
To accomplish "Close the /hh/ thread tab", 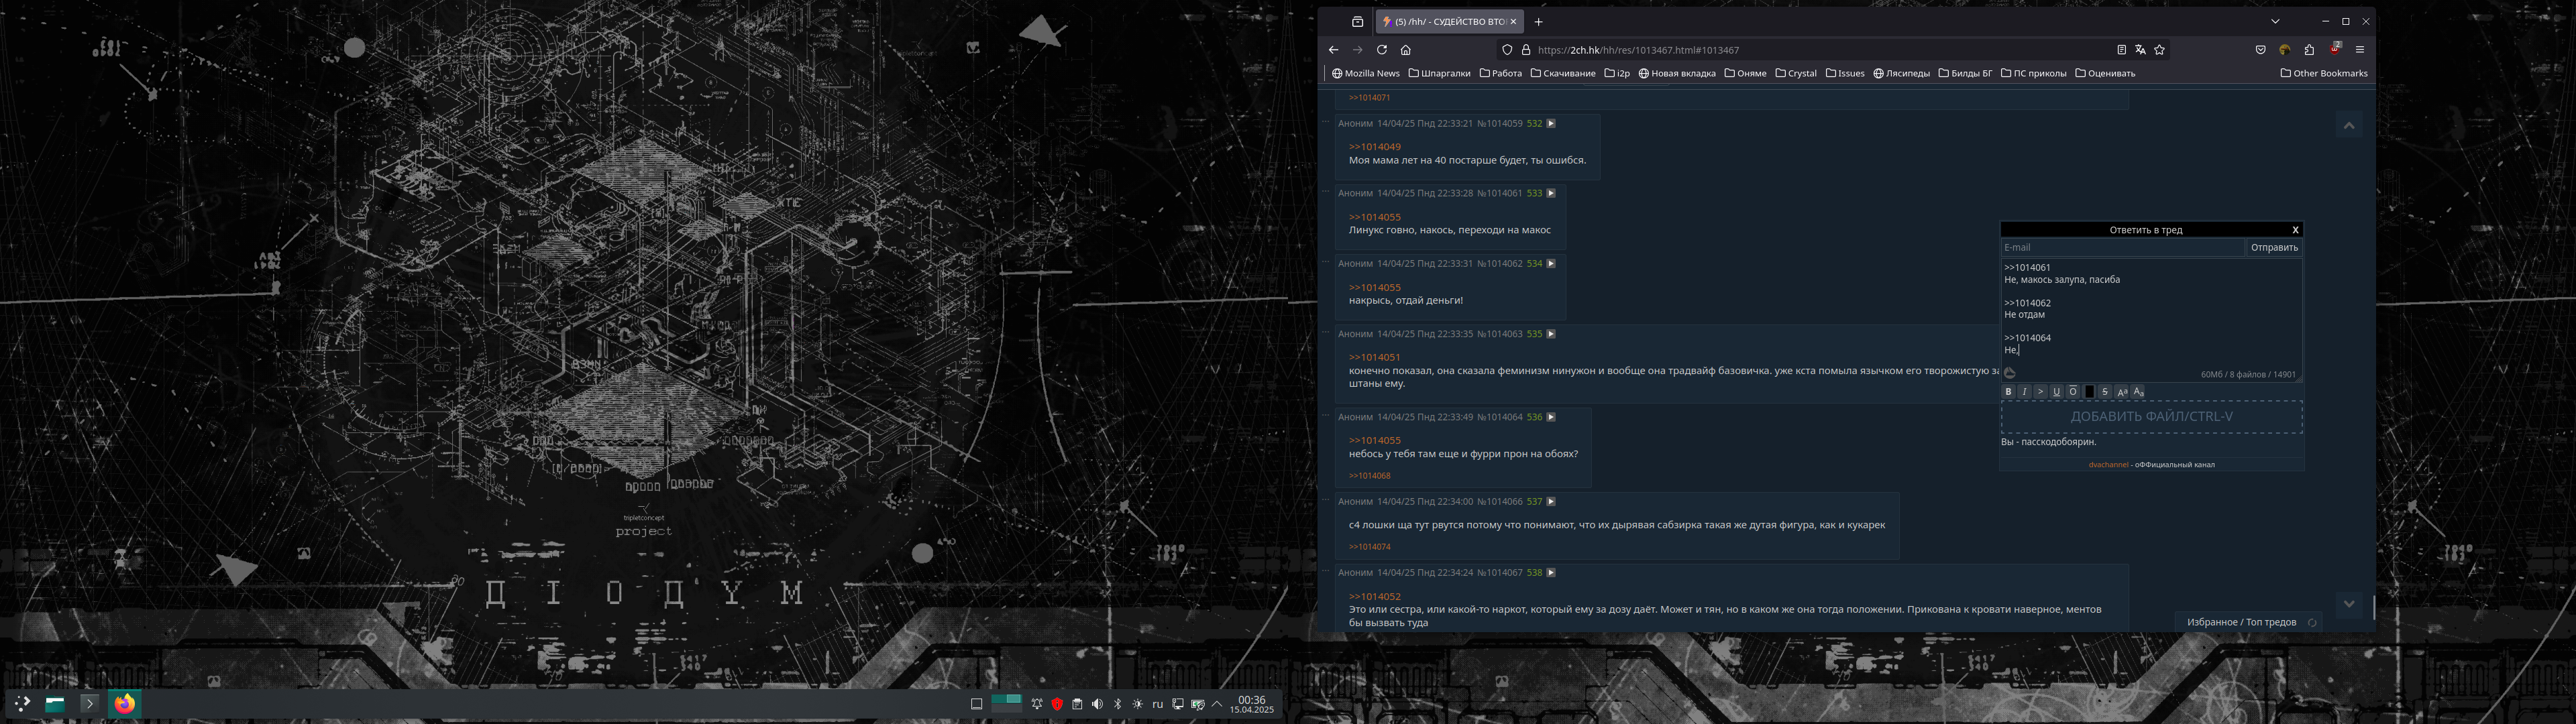I will tap(1513, 22).
